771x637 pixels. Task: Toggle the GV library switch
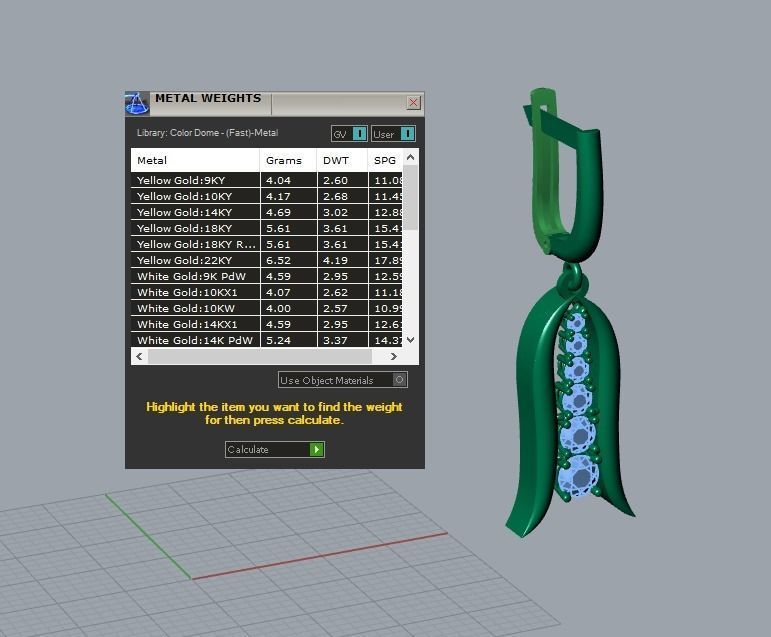[x=349, y=134]
